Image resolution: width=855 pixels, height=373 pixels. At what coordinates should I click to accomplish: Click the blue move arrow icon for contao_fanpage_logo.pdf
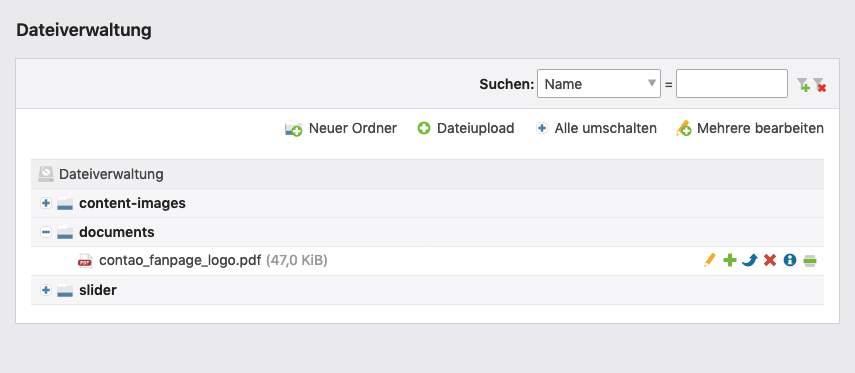(750, 261)
